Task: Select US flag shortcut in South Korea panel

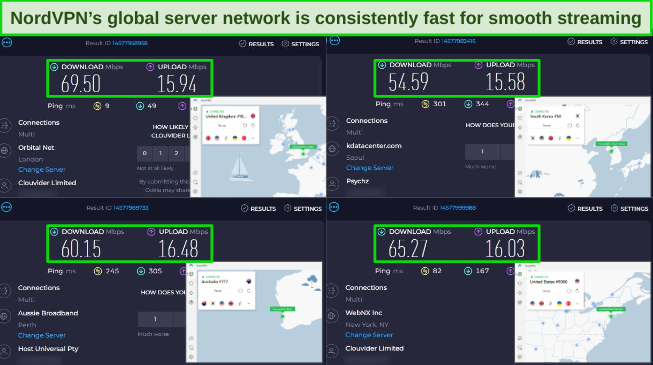Action: (542, 138)
